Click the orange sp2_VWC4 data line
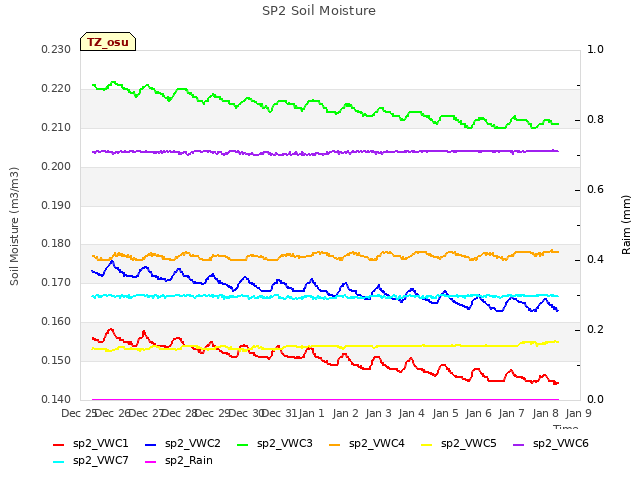 pyautogui.click(x=325, y=256)
